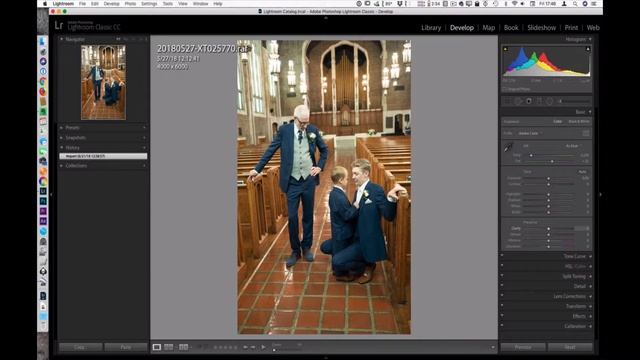Click the Temp slider handle

[x=531, y=156]
